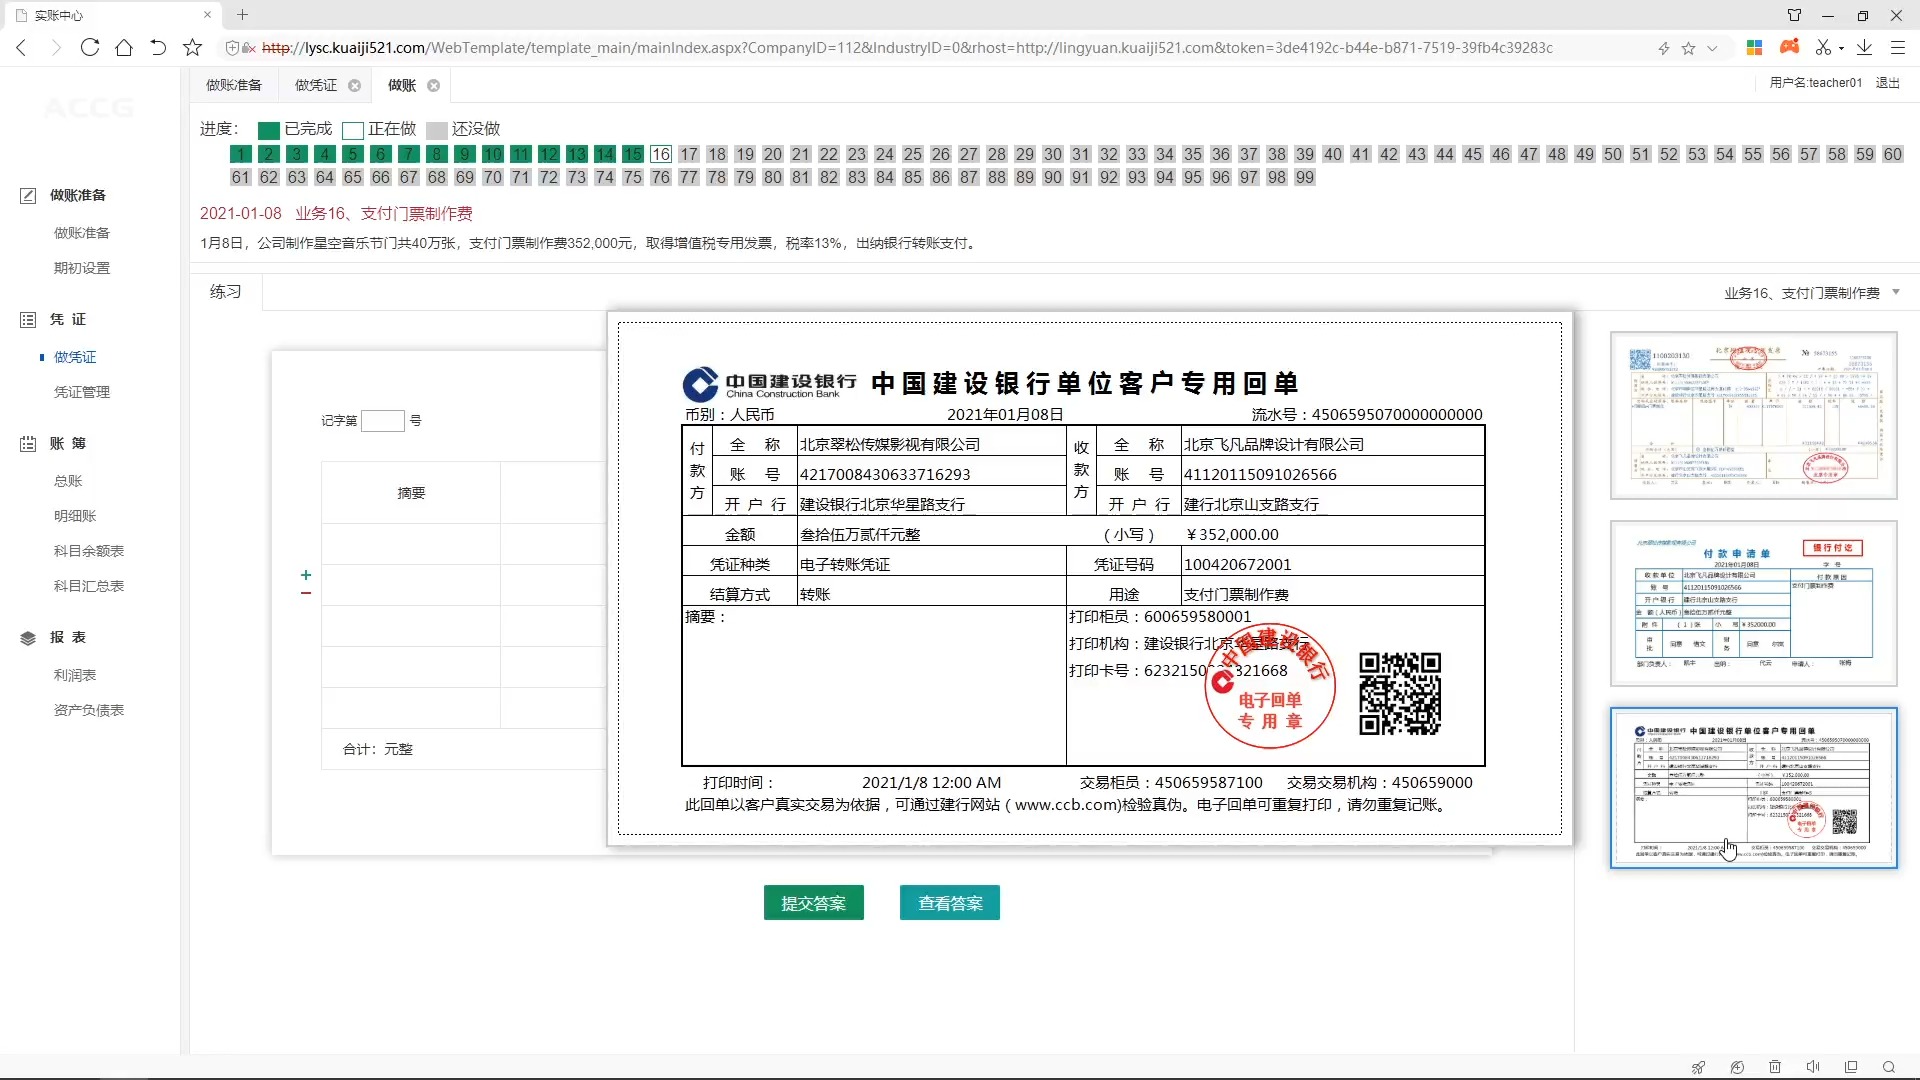The width and height of the screenshot is (1920, 1080).
Task: Expand the arrow next to the scissors tool
Action: coord(1843,47)
